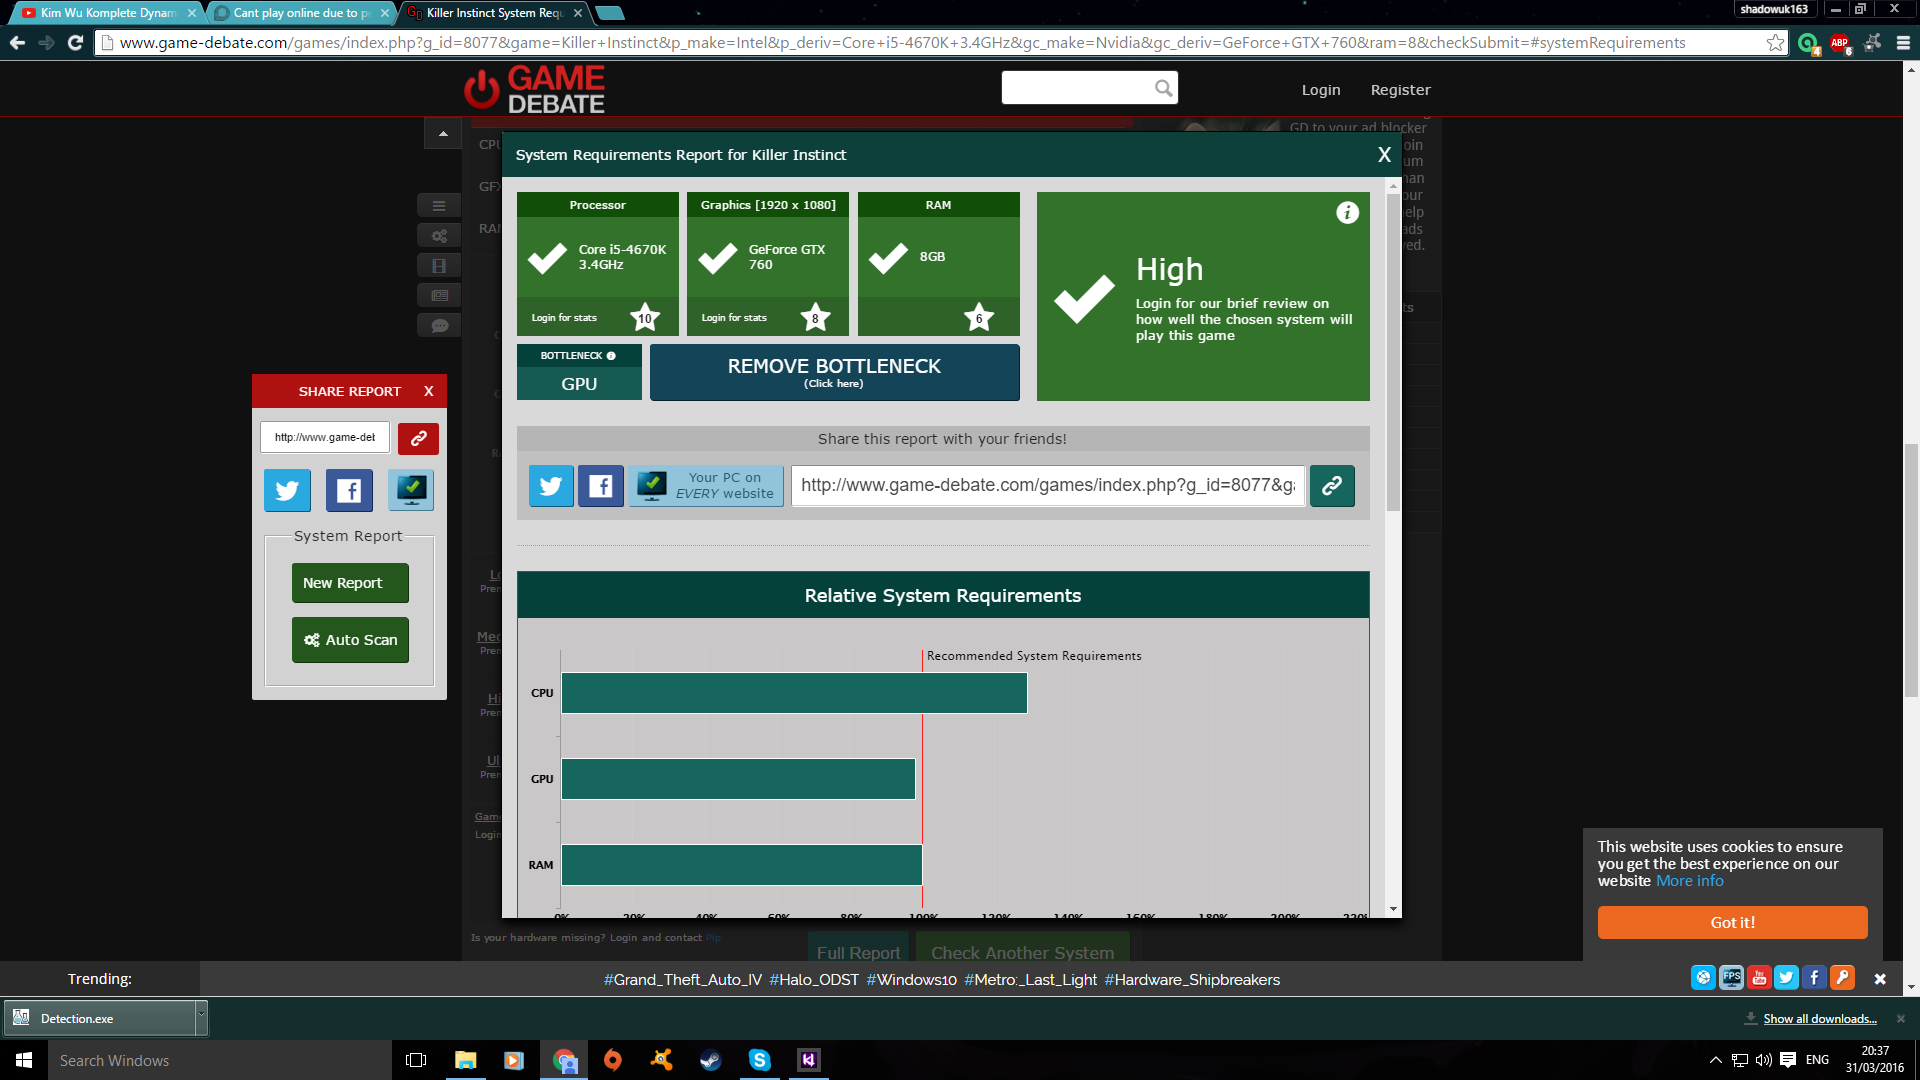Click the FPS monitor icon in bottom bar
The width and height of the screenshot is (1920, 1080).
(1731, 978)
